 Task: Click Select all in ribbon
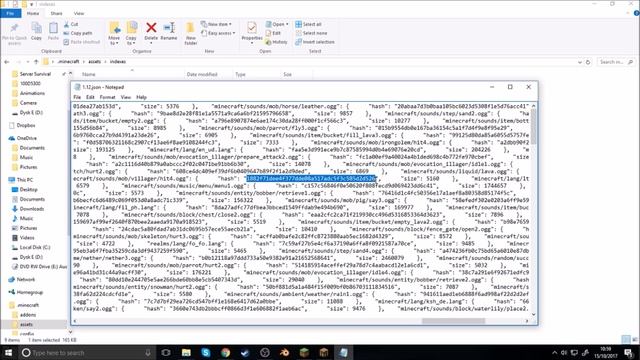[x=309, y=24]
